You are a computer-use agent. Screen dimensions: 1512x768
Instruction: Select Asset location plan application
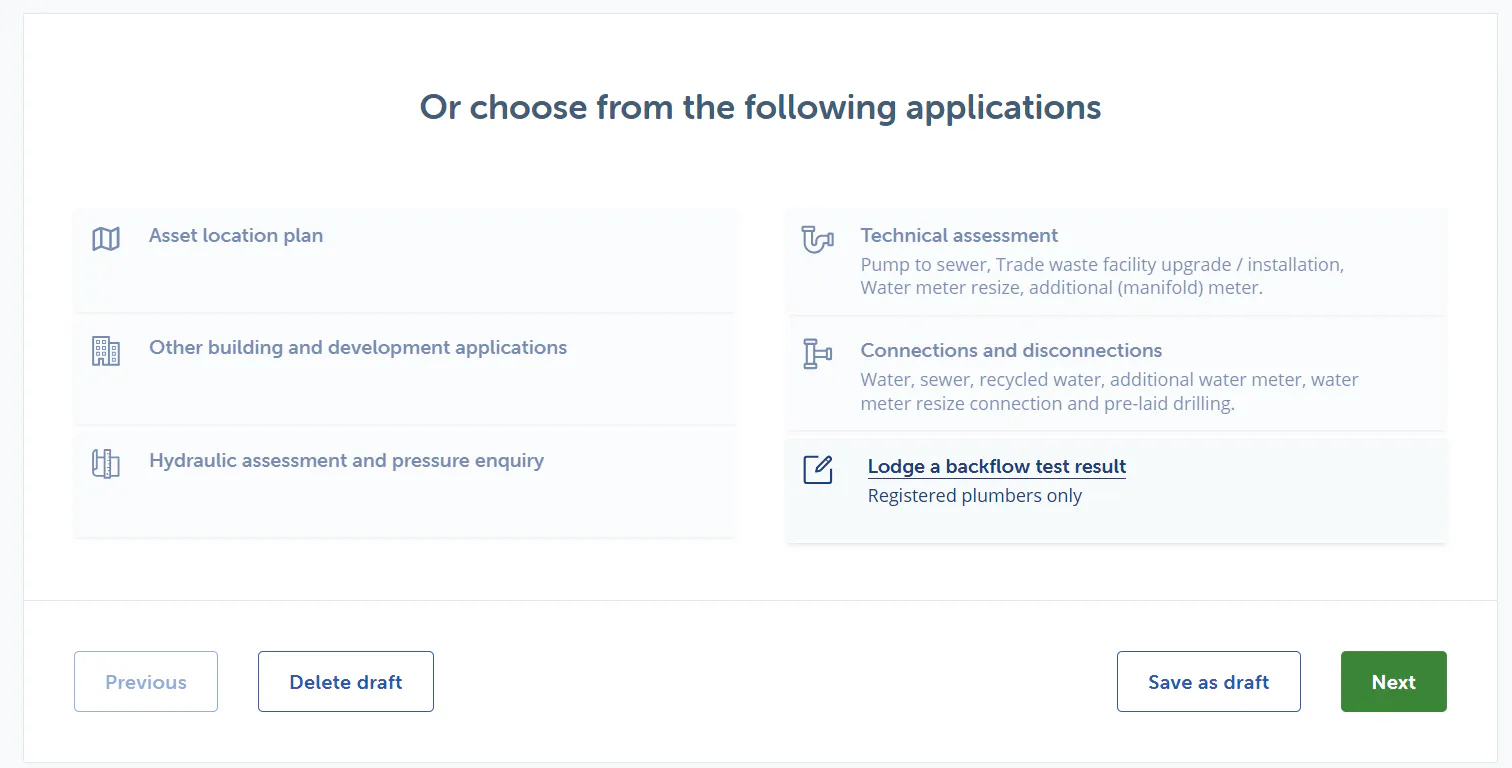(236, 236)
